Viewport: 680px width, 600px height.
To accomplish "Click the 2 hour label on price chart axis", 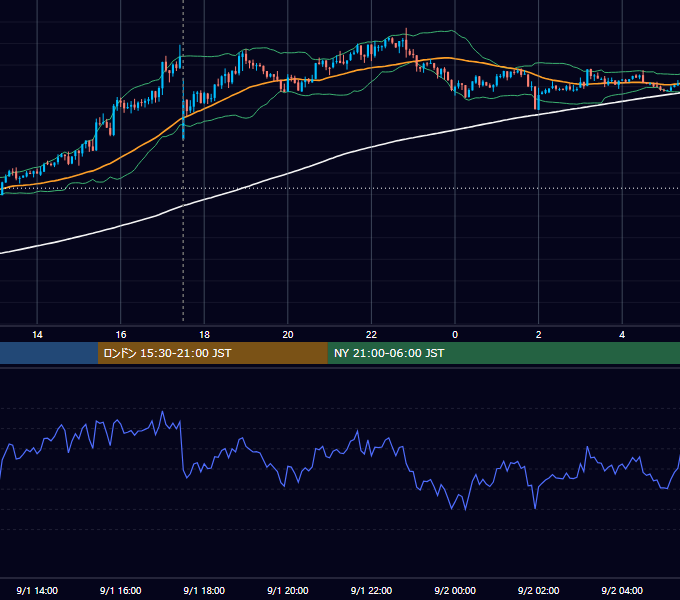I will click(539, 335).
